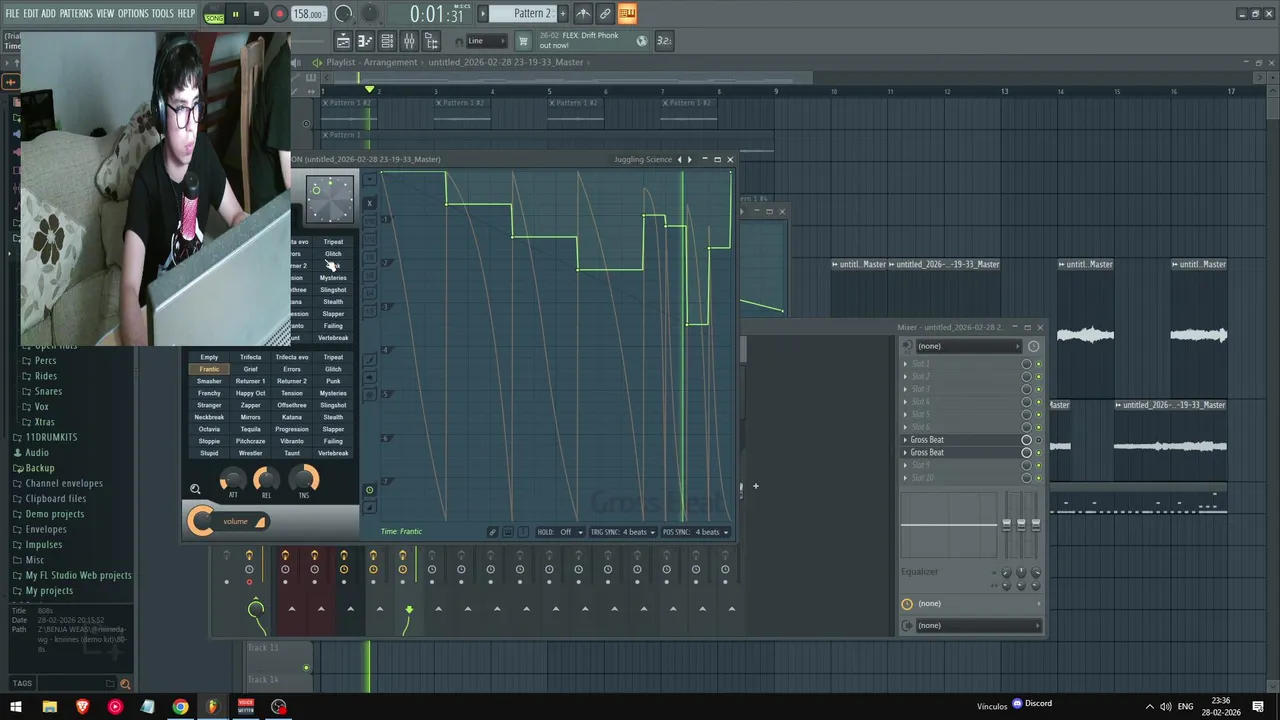Toggle Slot 2 enable LED in mixer

point(1038,377)
